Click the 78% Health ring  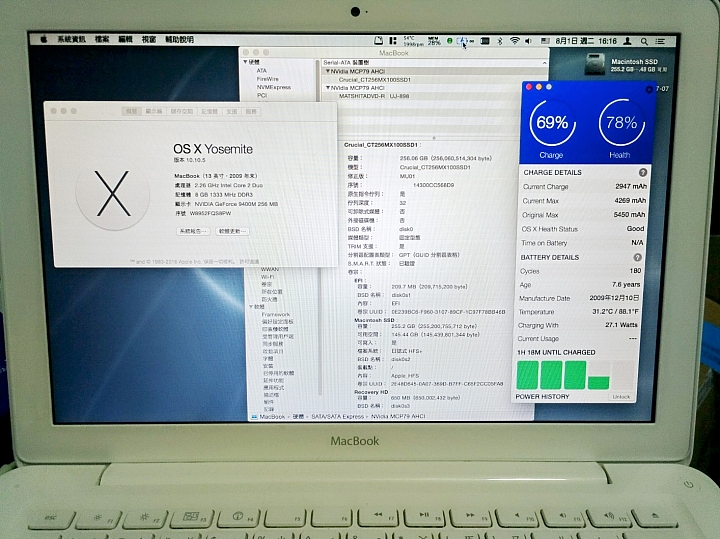(x=621, y=123)
